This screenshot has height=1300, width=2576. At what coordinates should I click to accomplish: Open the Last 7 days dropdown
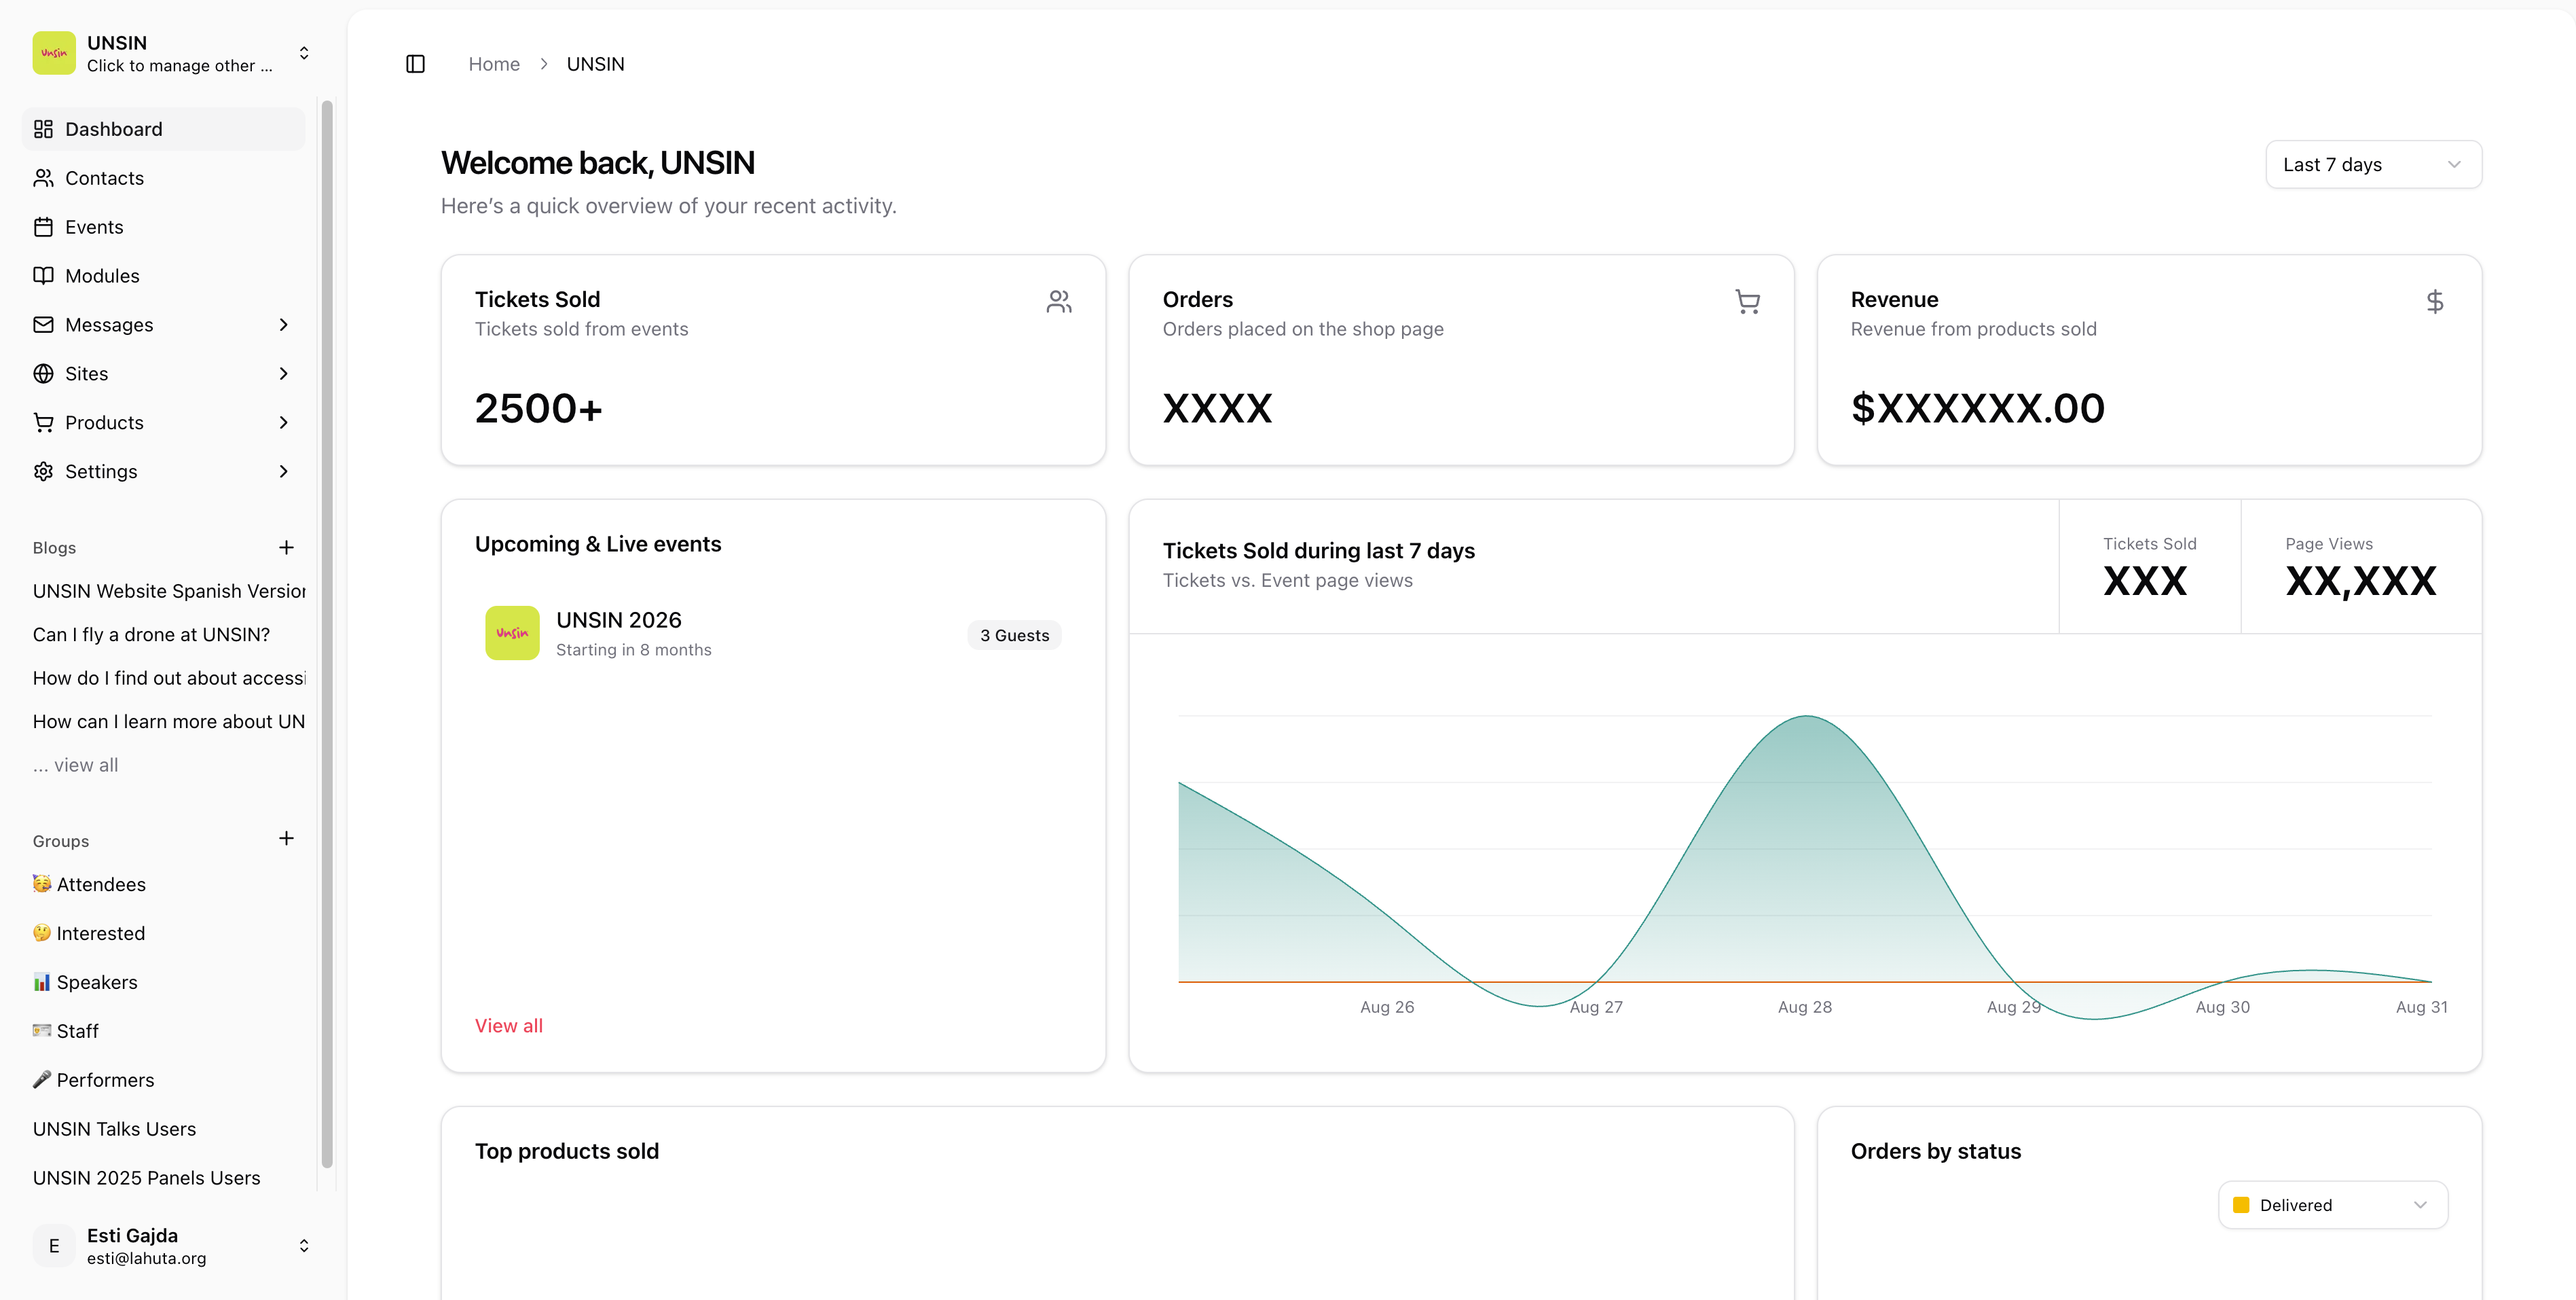click(x=2373, y=165)
